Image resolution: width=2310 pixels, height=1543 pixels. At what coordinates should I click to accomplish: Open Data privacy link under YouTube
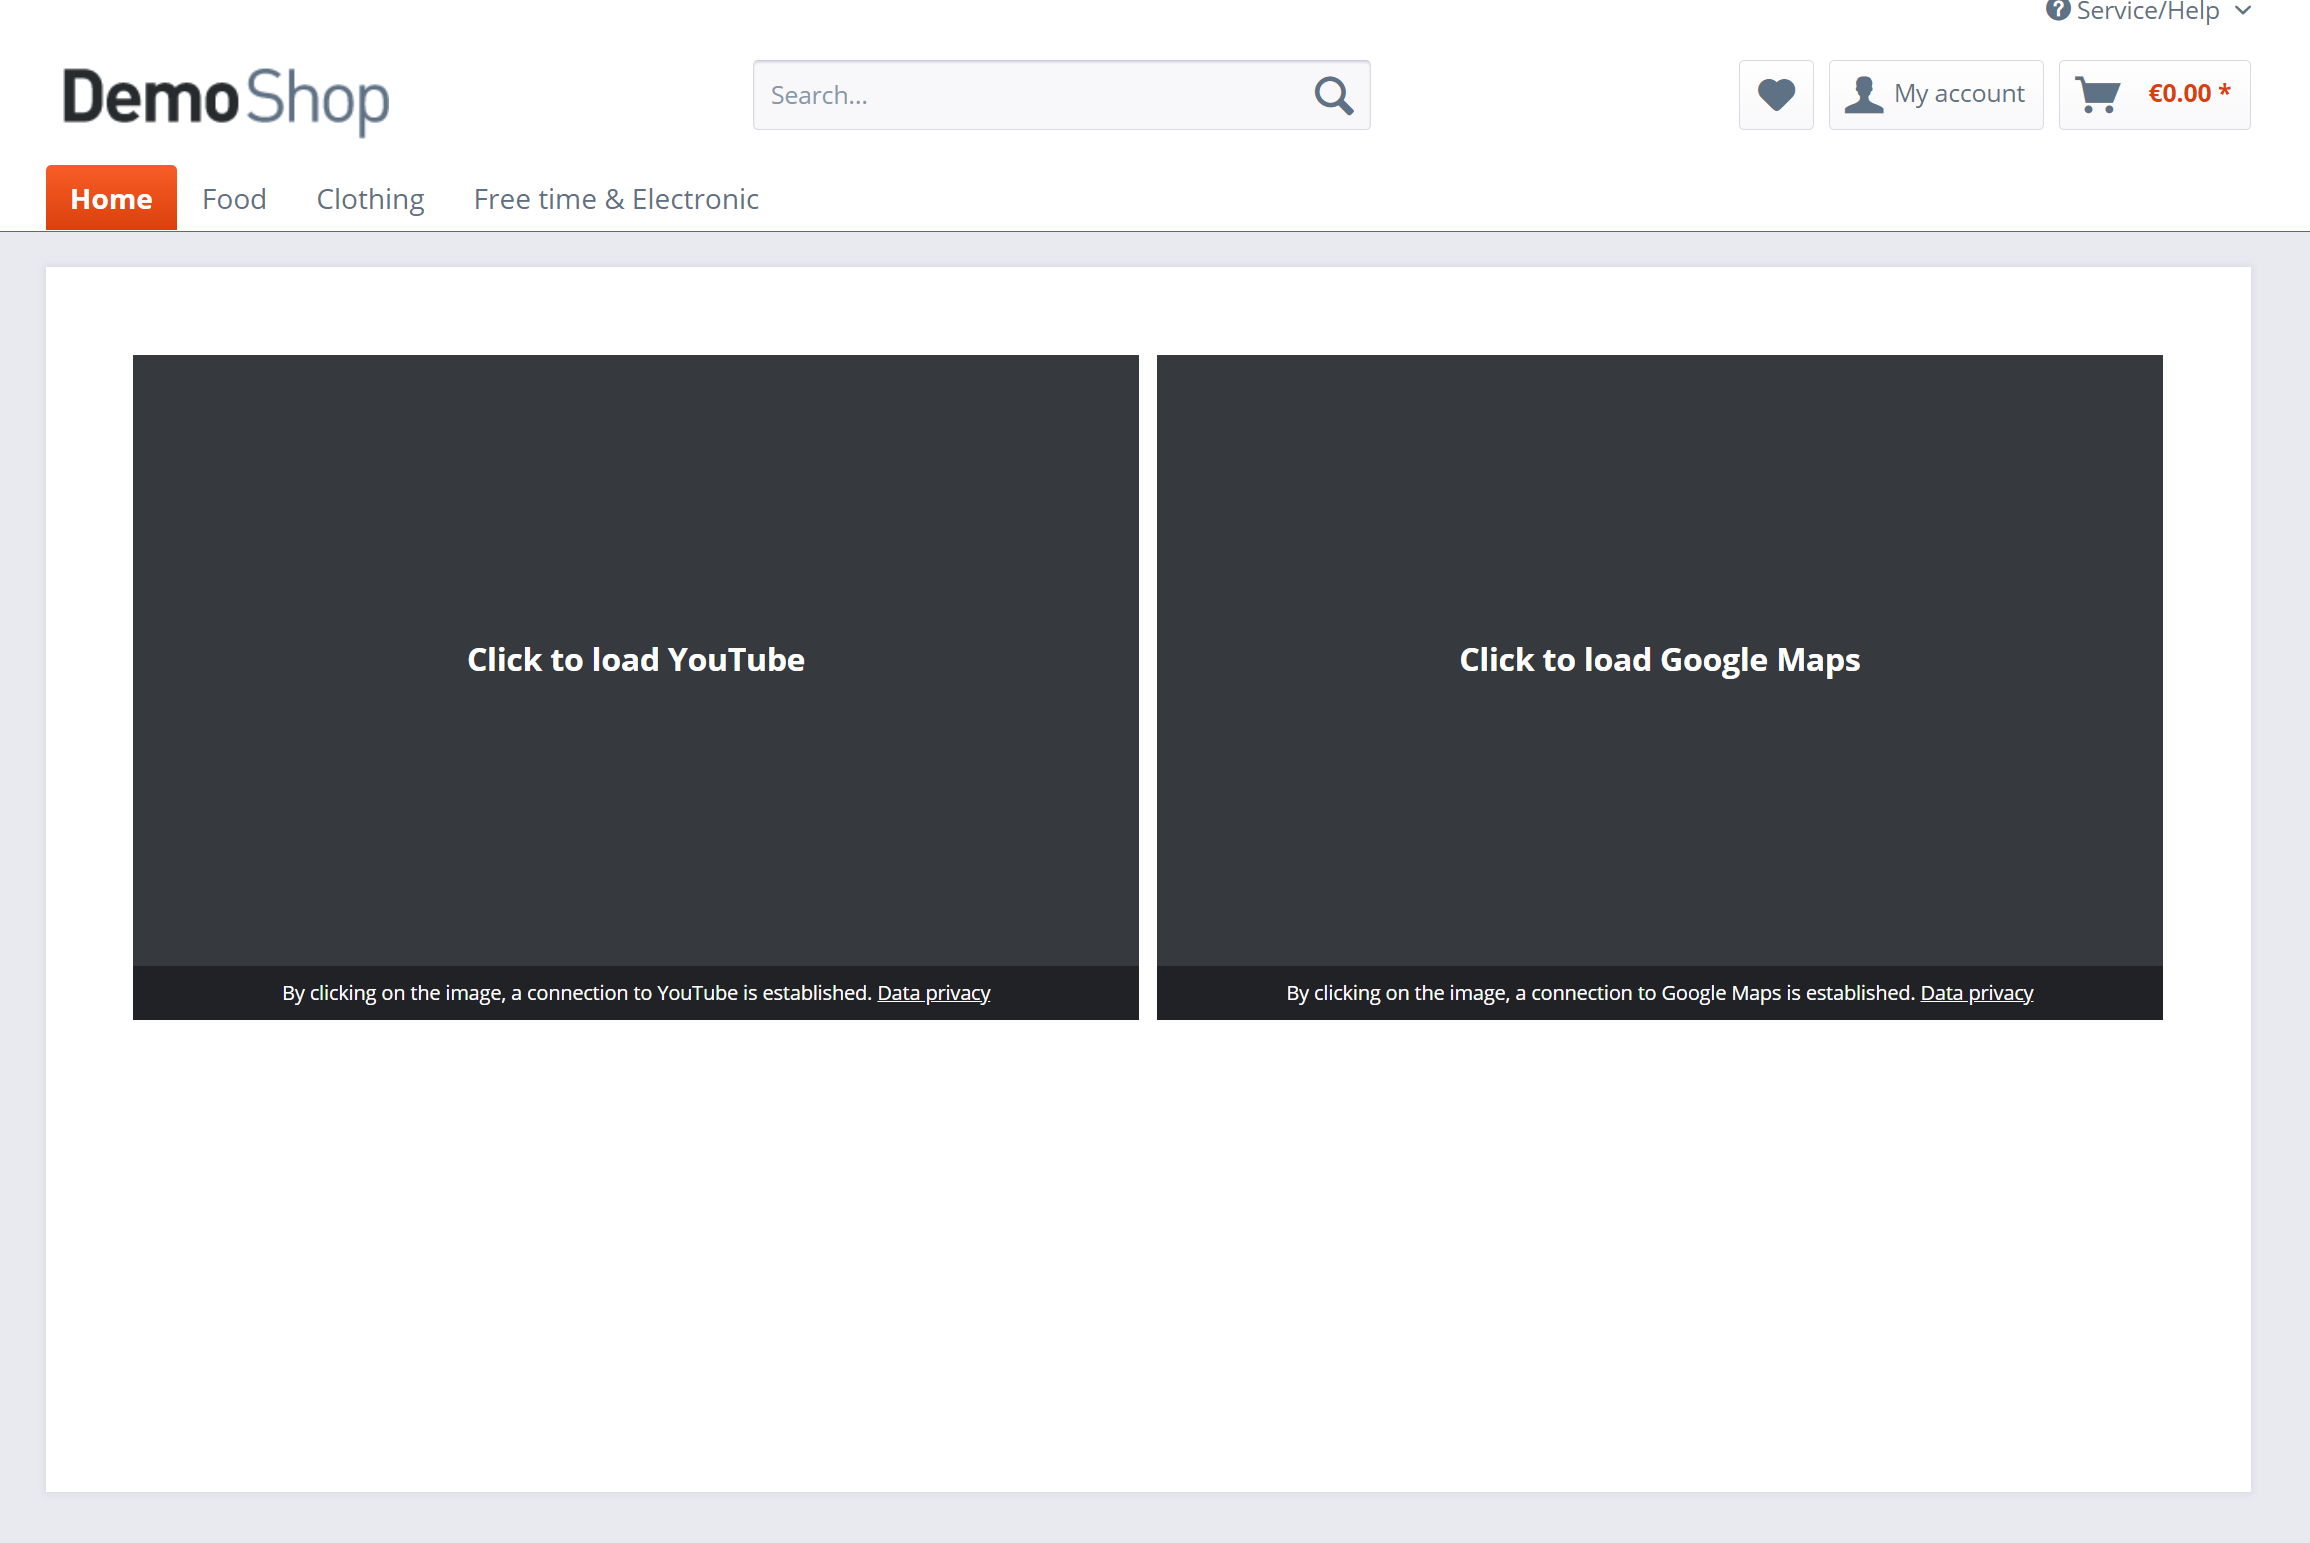coord(934,993)
